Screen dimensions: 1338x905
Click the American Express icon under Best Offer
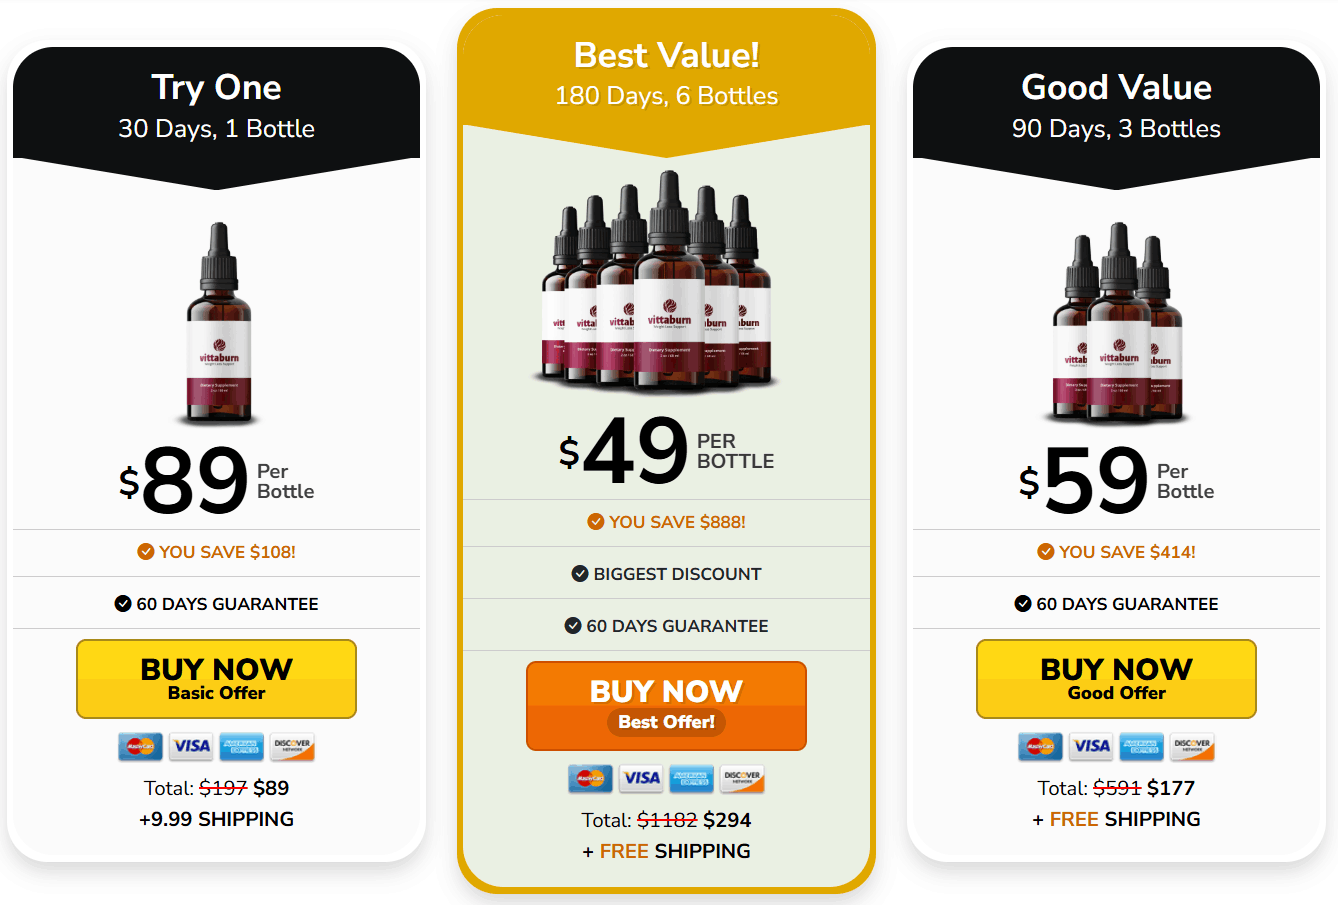click(691, 778)
